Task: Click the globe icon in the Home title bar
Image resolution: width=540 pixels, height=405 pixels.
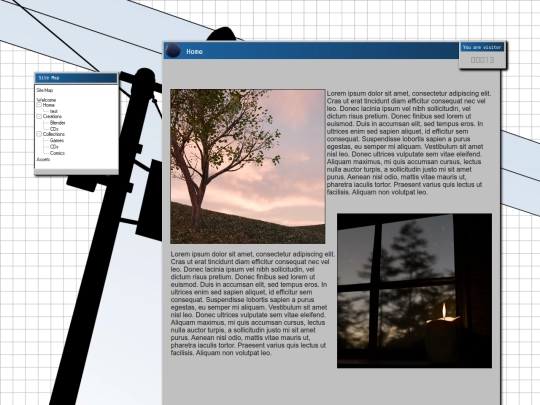Action: click(x=173, y=51)
